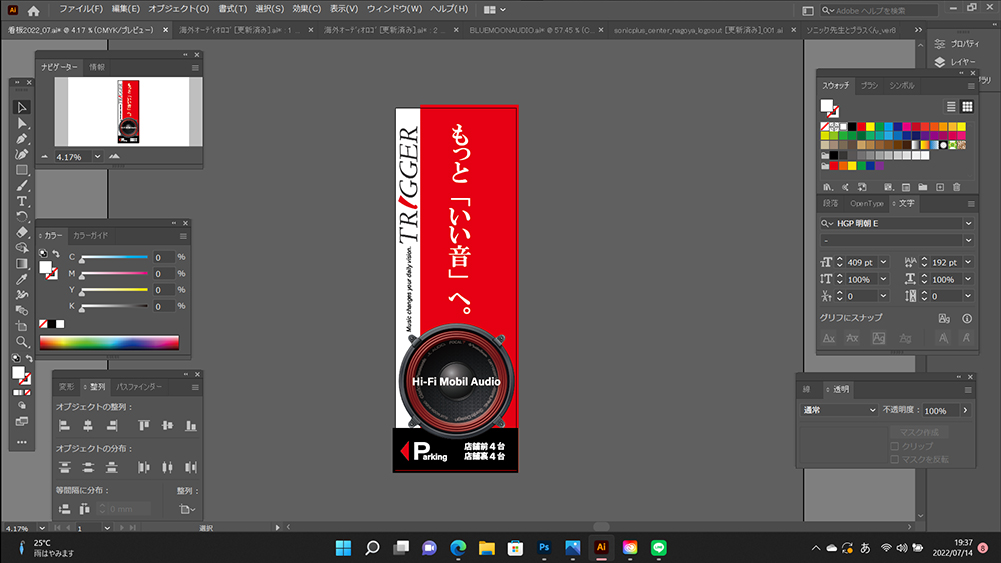Image resolution: width=1001 pixels, height=563 pixels.
Task: Click horizontal align center icon
Action: tap(88, 426)
